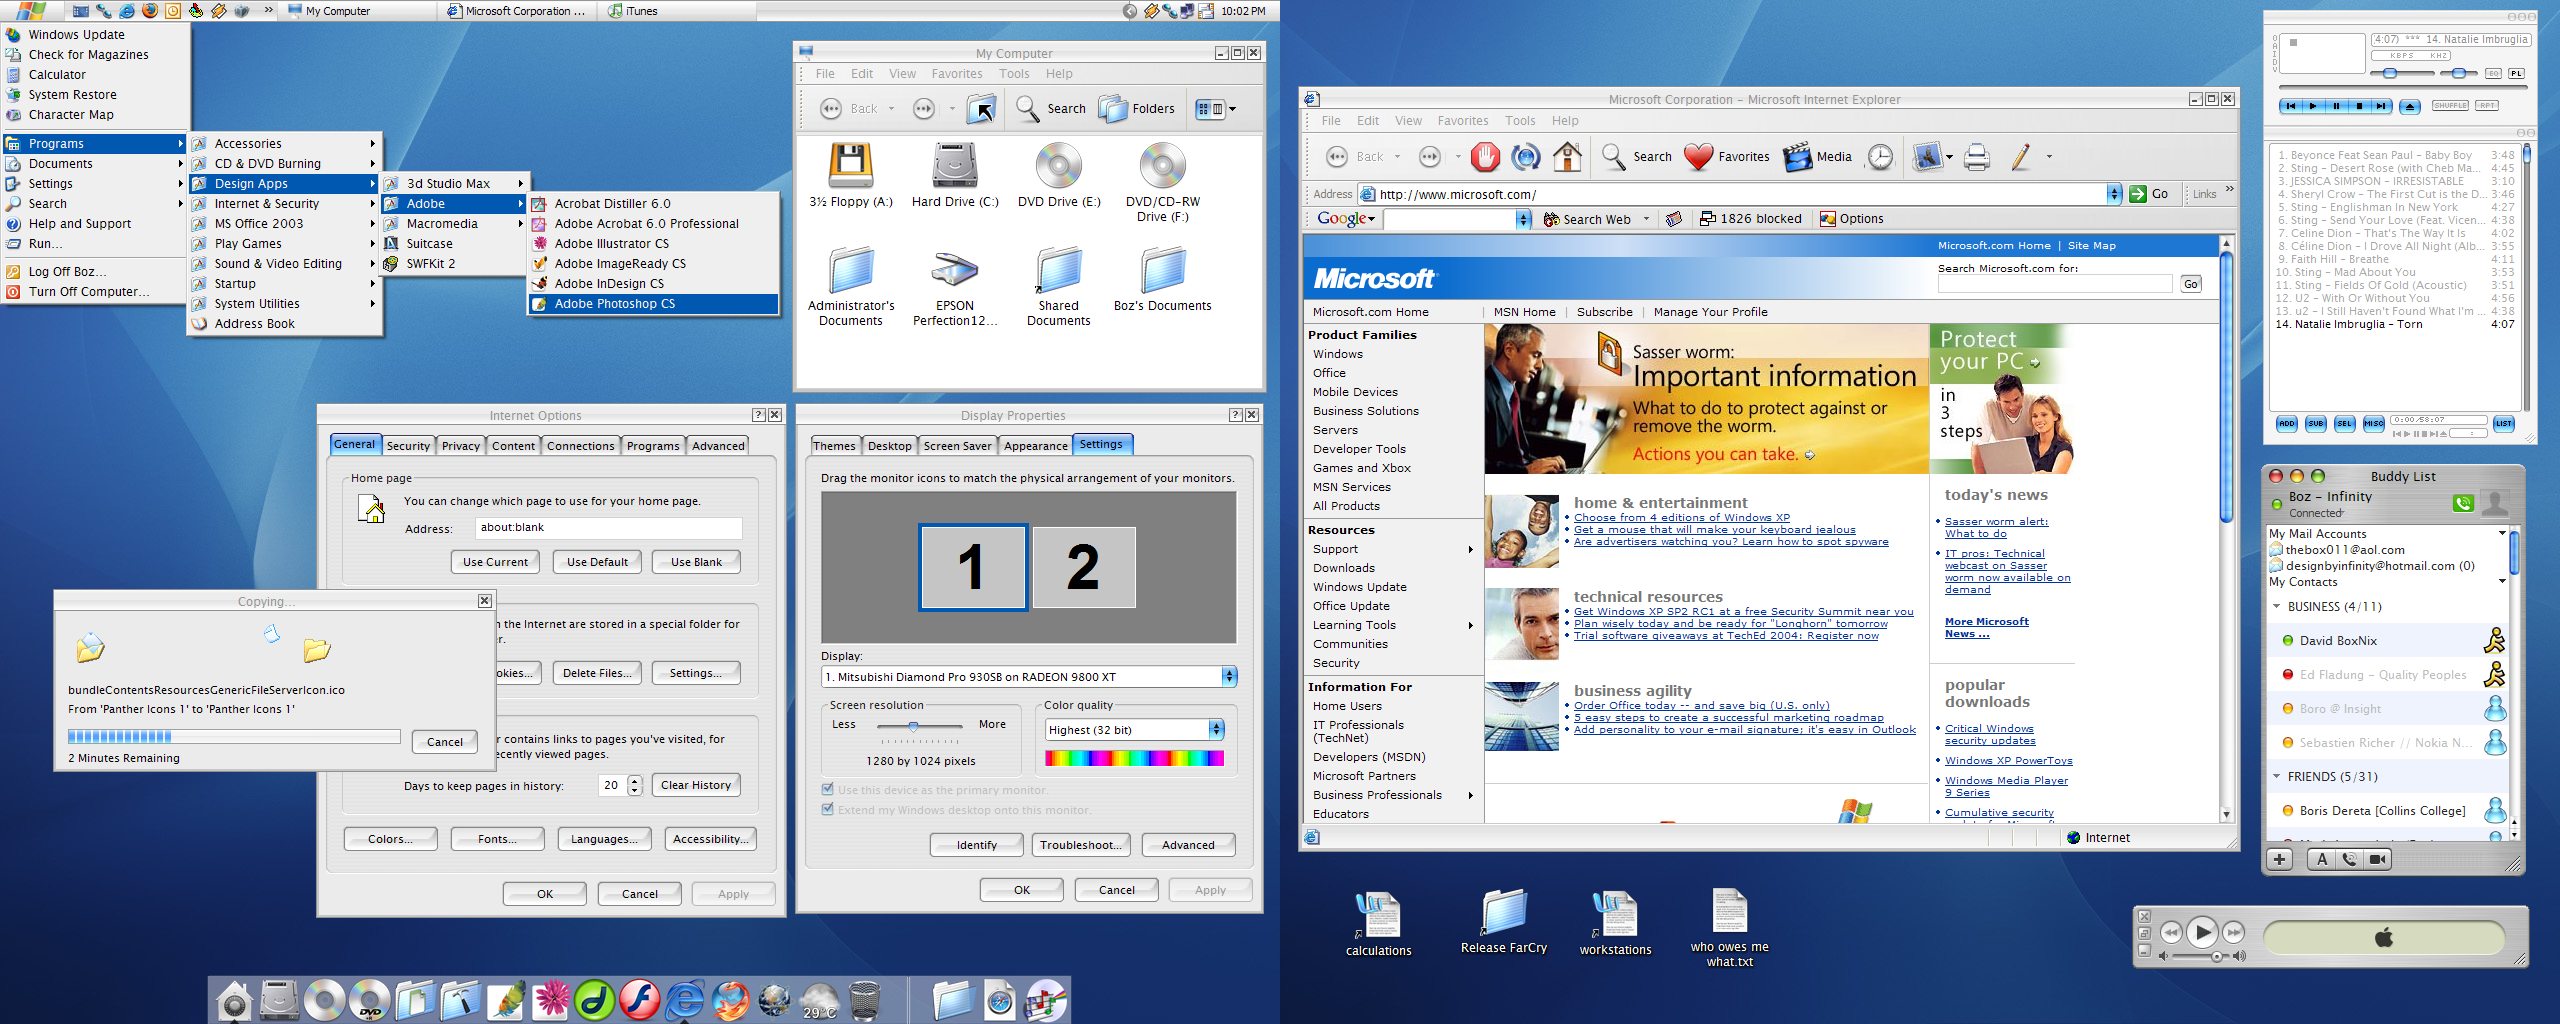Screen dimensions: 2560x1024
Task: Click the Refresh icon in Internet Explorer toolbar
Action: coord(1525,156)
